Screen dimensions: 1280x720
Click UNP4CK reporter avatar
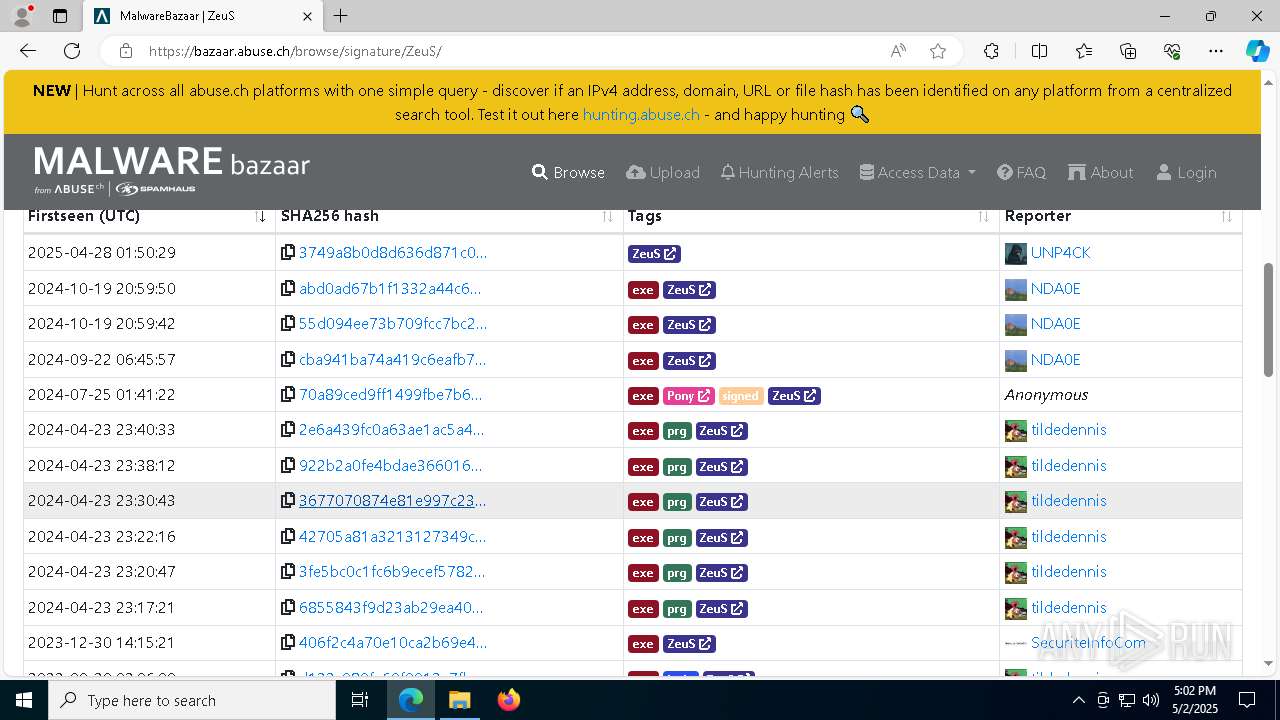[1016, 253]
